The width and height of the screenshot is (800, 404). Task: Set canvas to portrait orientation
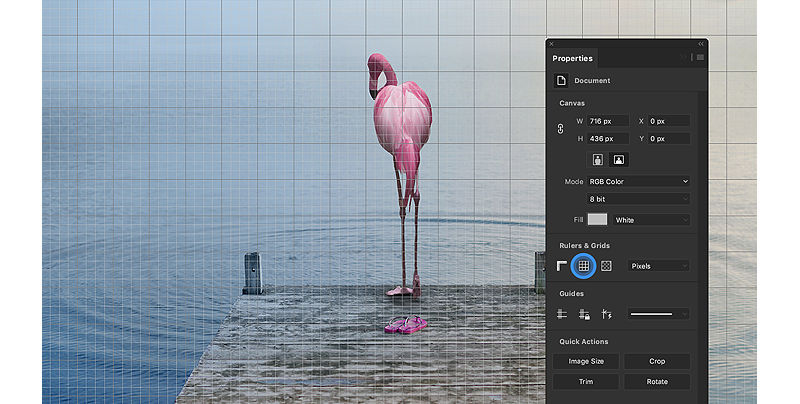(x=599, y=159)
